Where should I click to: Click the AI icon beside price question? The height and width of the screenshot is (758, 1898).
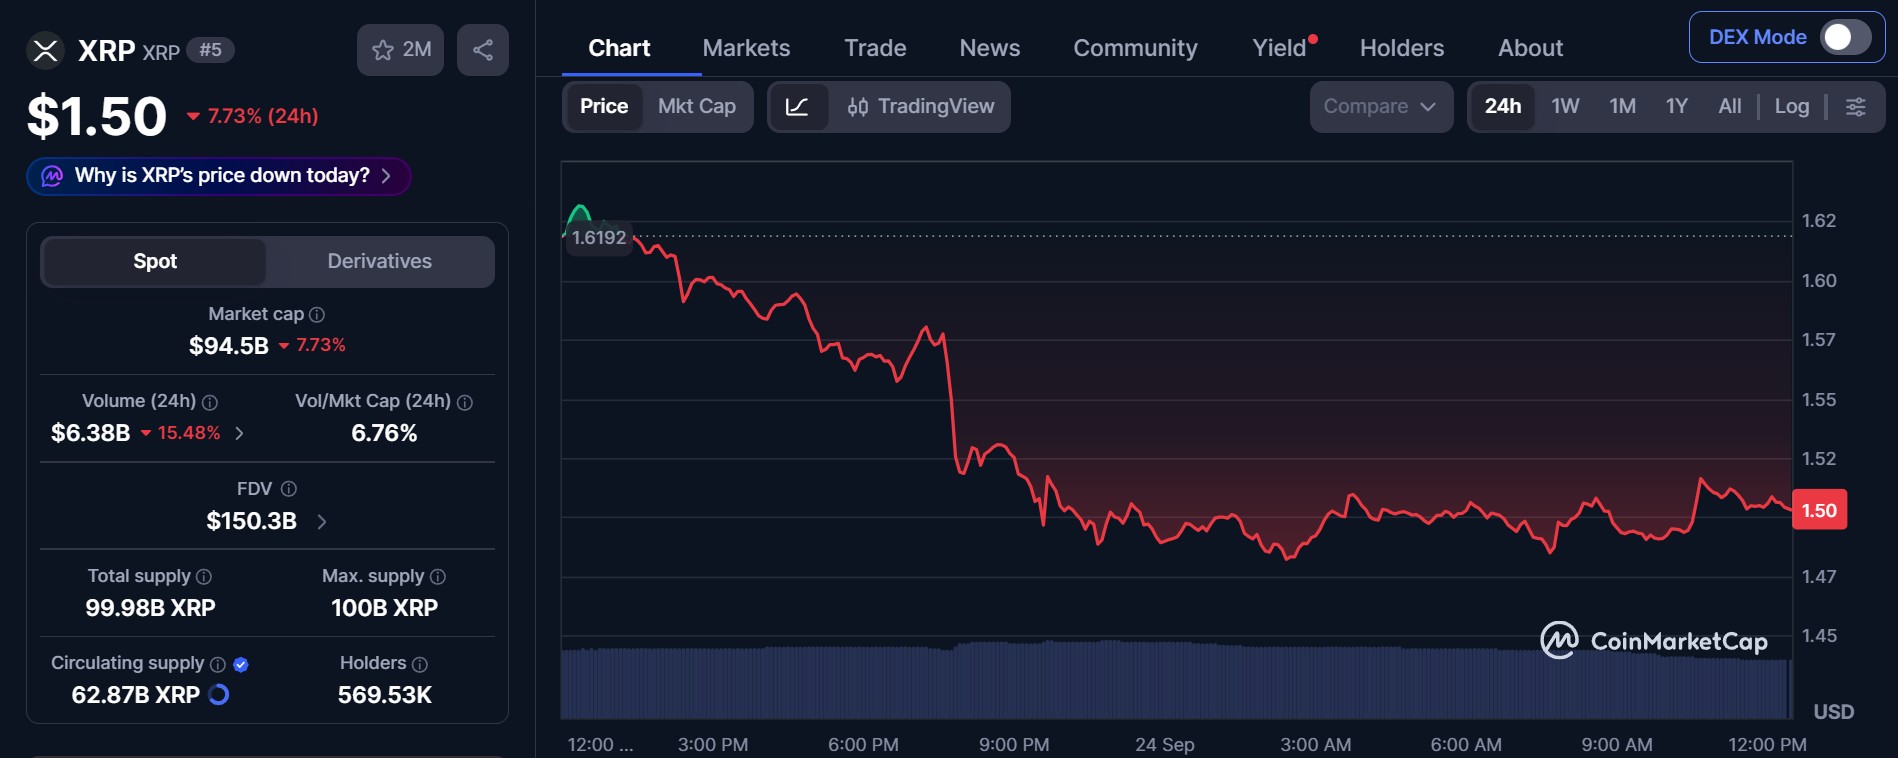click(52, 176)
